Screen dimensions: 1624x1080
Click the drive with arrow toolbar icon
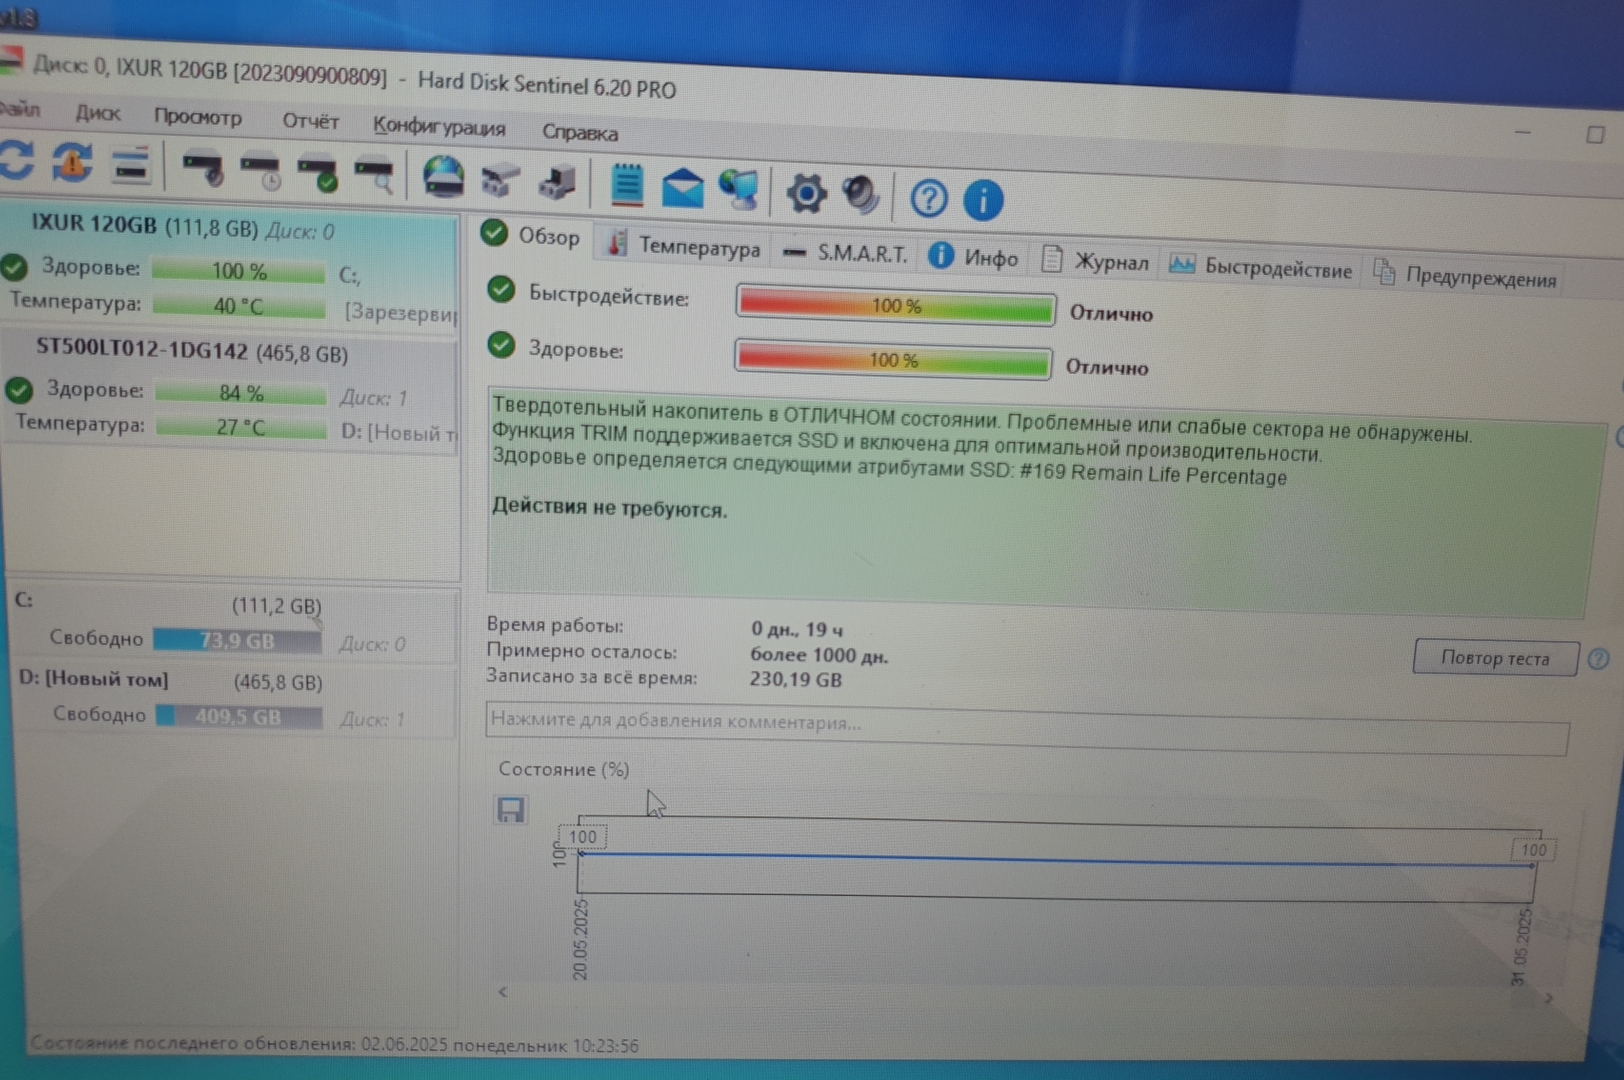557,182
